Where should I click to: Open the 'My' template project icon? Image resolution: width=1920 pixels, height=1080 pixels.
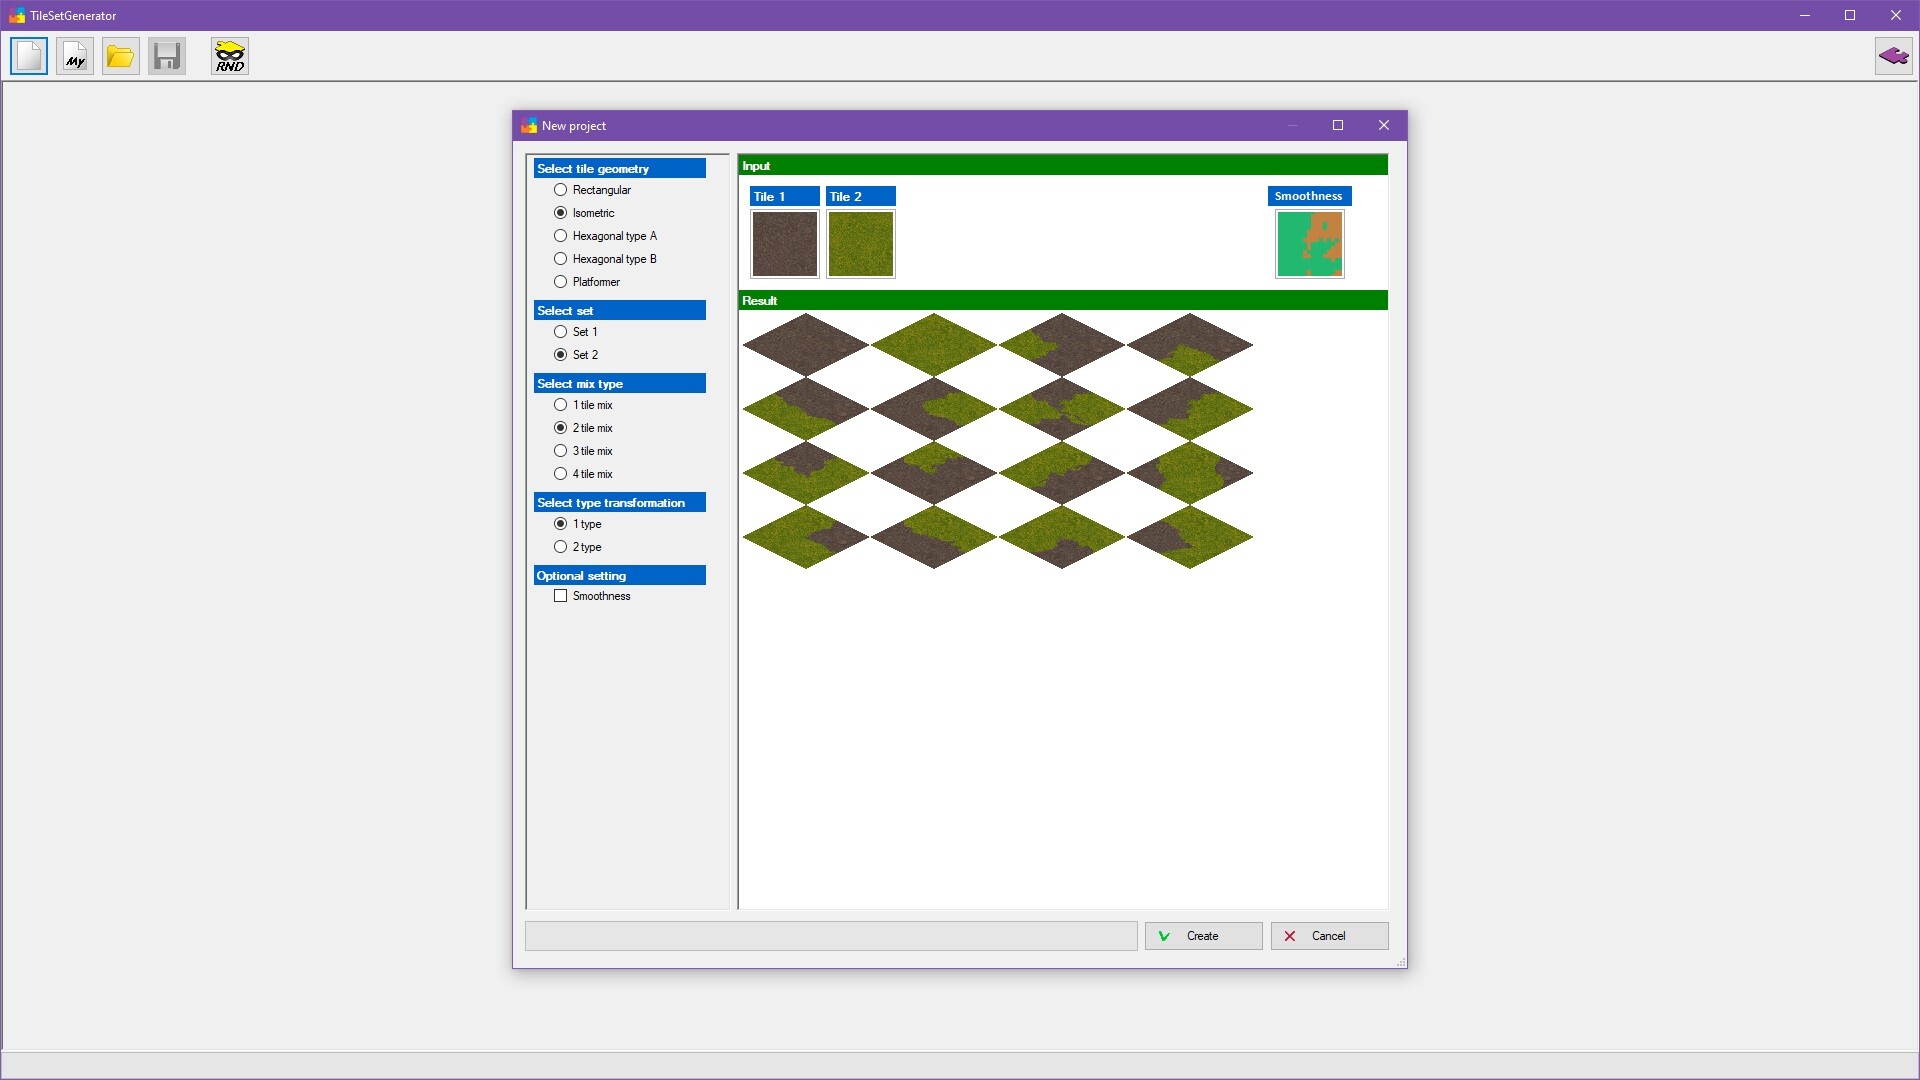[75, 56]
